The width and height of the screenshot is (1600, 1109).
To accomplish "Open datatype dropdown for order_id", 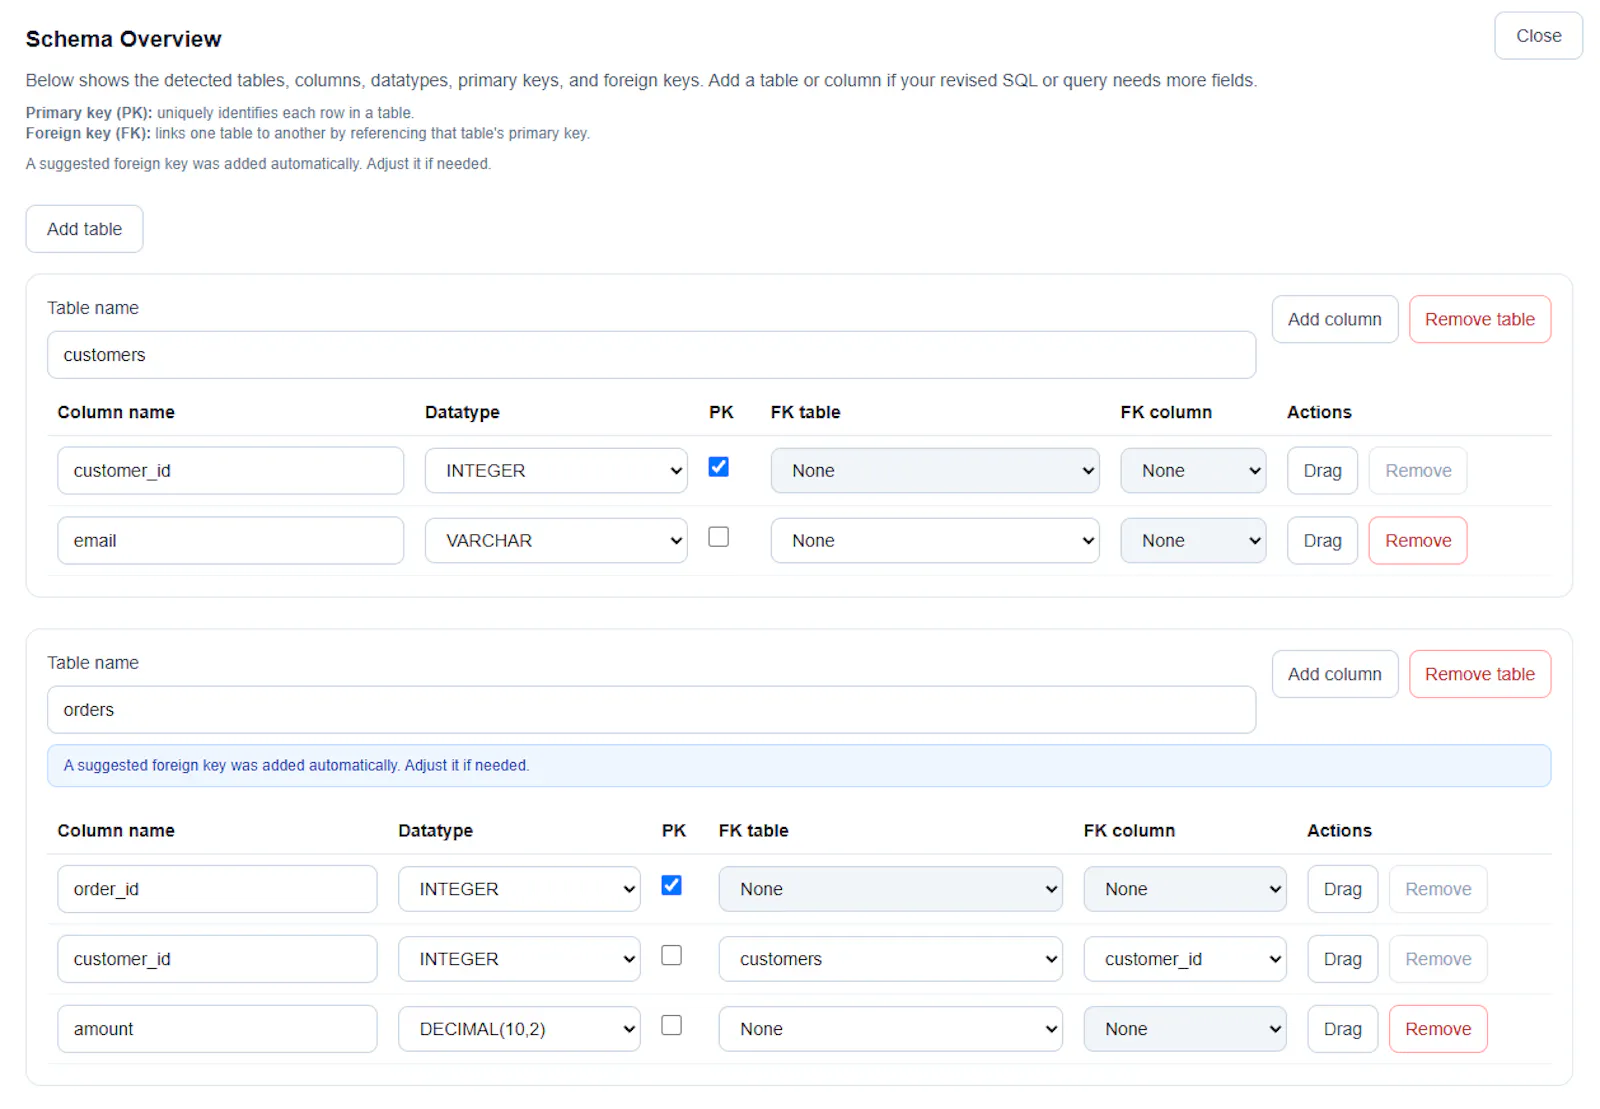I will point(519,889).
